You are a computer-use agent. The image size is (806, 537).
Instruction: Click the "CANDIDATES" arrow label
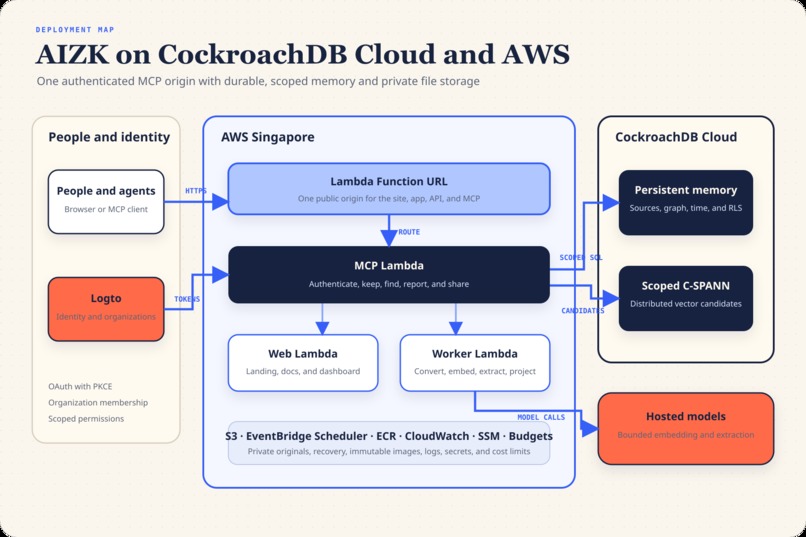coord(583,311)
